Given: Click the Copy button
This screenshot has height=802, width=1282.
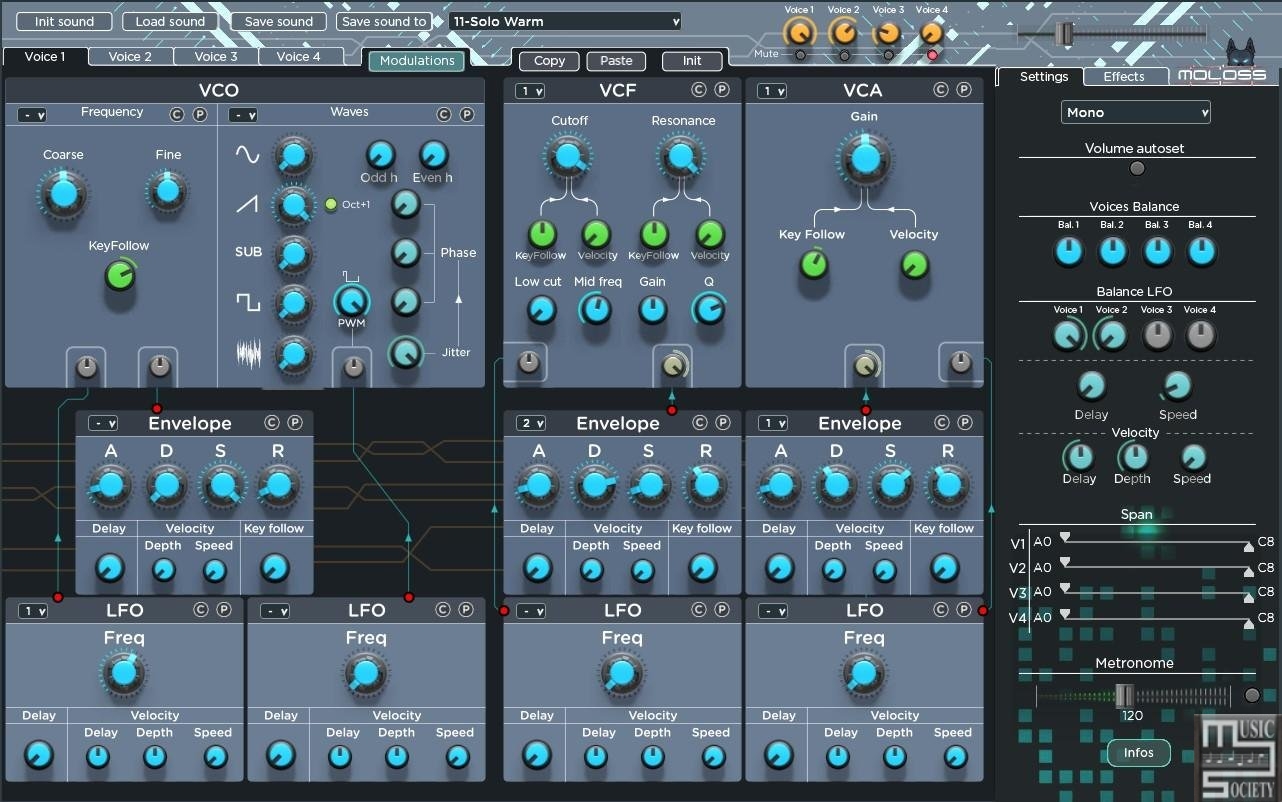Looking at the screenshot, I should (x=549, y=61).
